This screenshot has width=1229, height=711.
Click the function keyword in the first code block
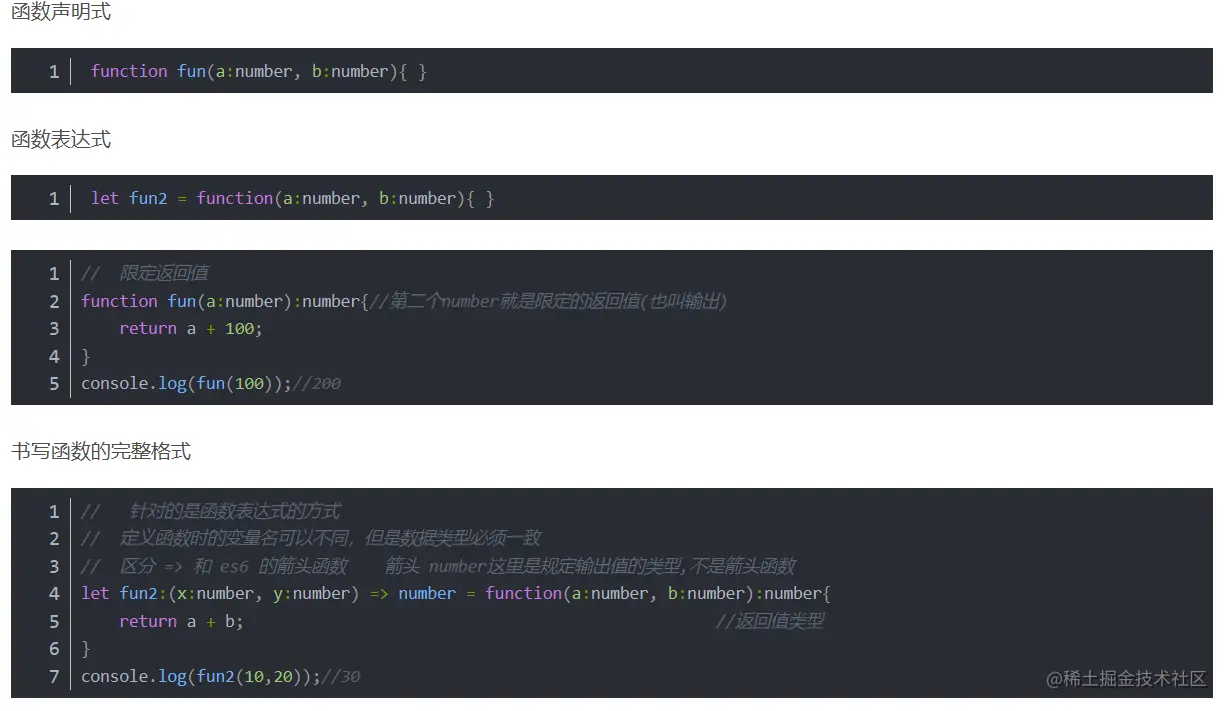tap(129, 71)
